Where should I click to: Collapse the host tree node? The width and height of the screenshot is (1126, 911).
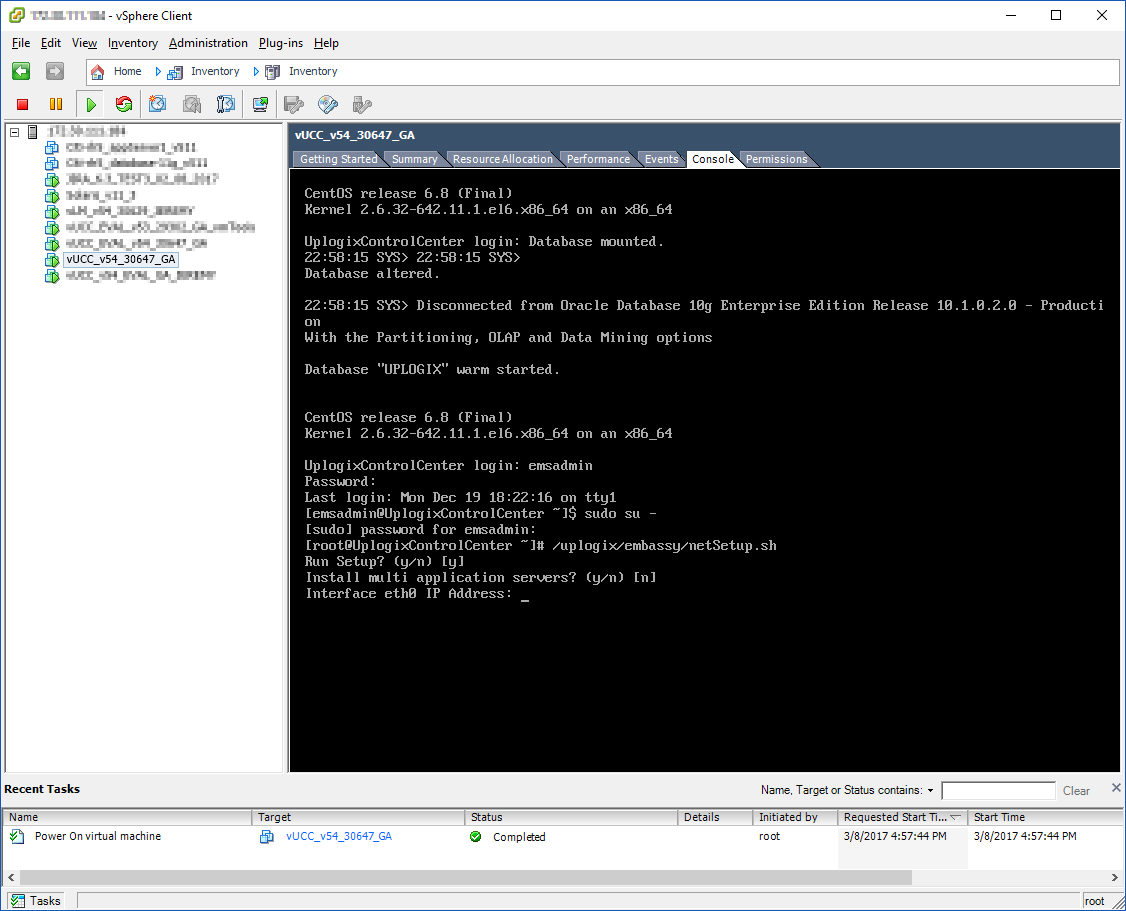point(14,132)
